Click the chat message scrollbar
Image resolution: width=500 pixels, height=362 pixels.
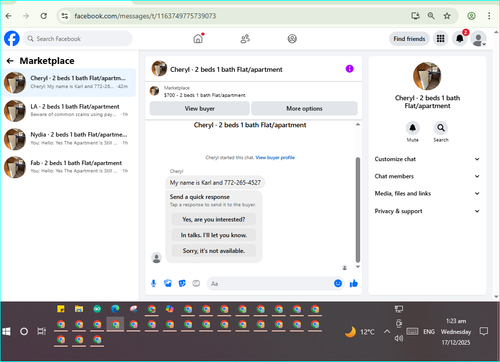pyautogui.click(x=358, y=210)
